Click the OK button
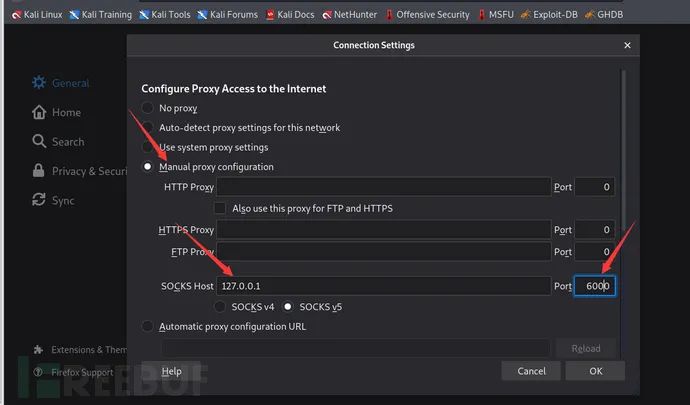 tap(595, 371)
